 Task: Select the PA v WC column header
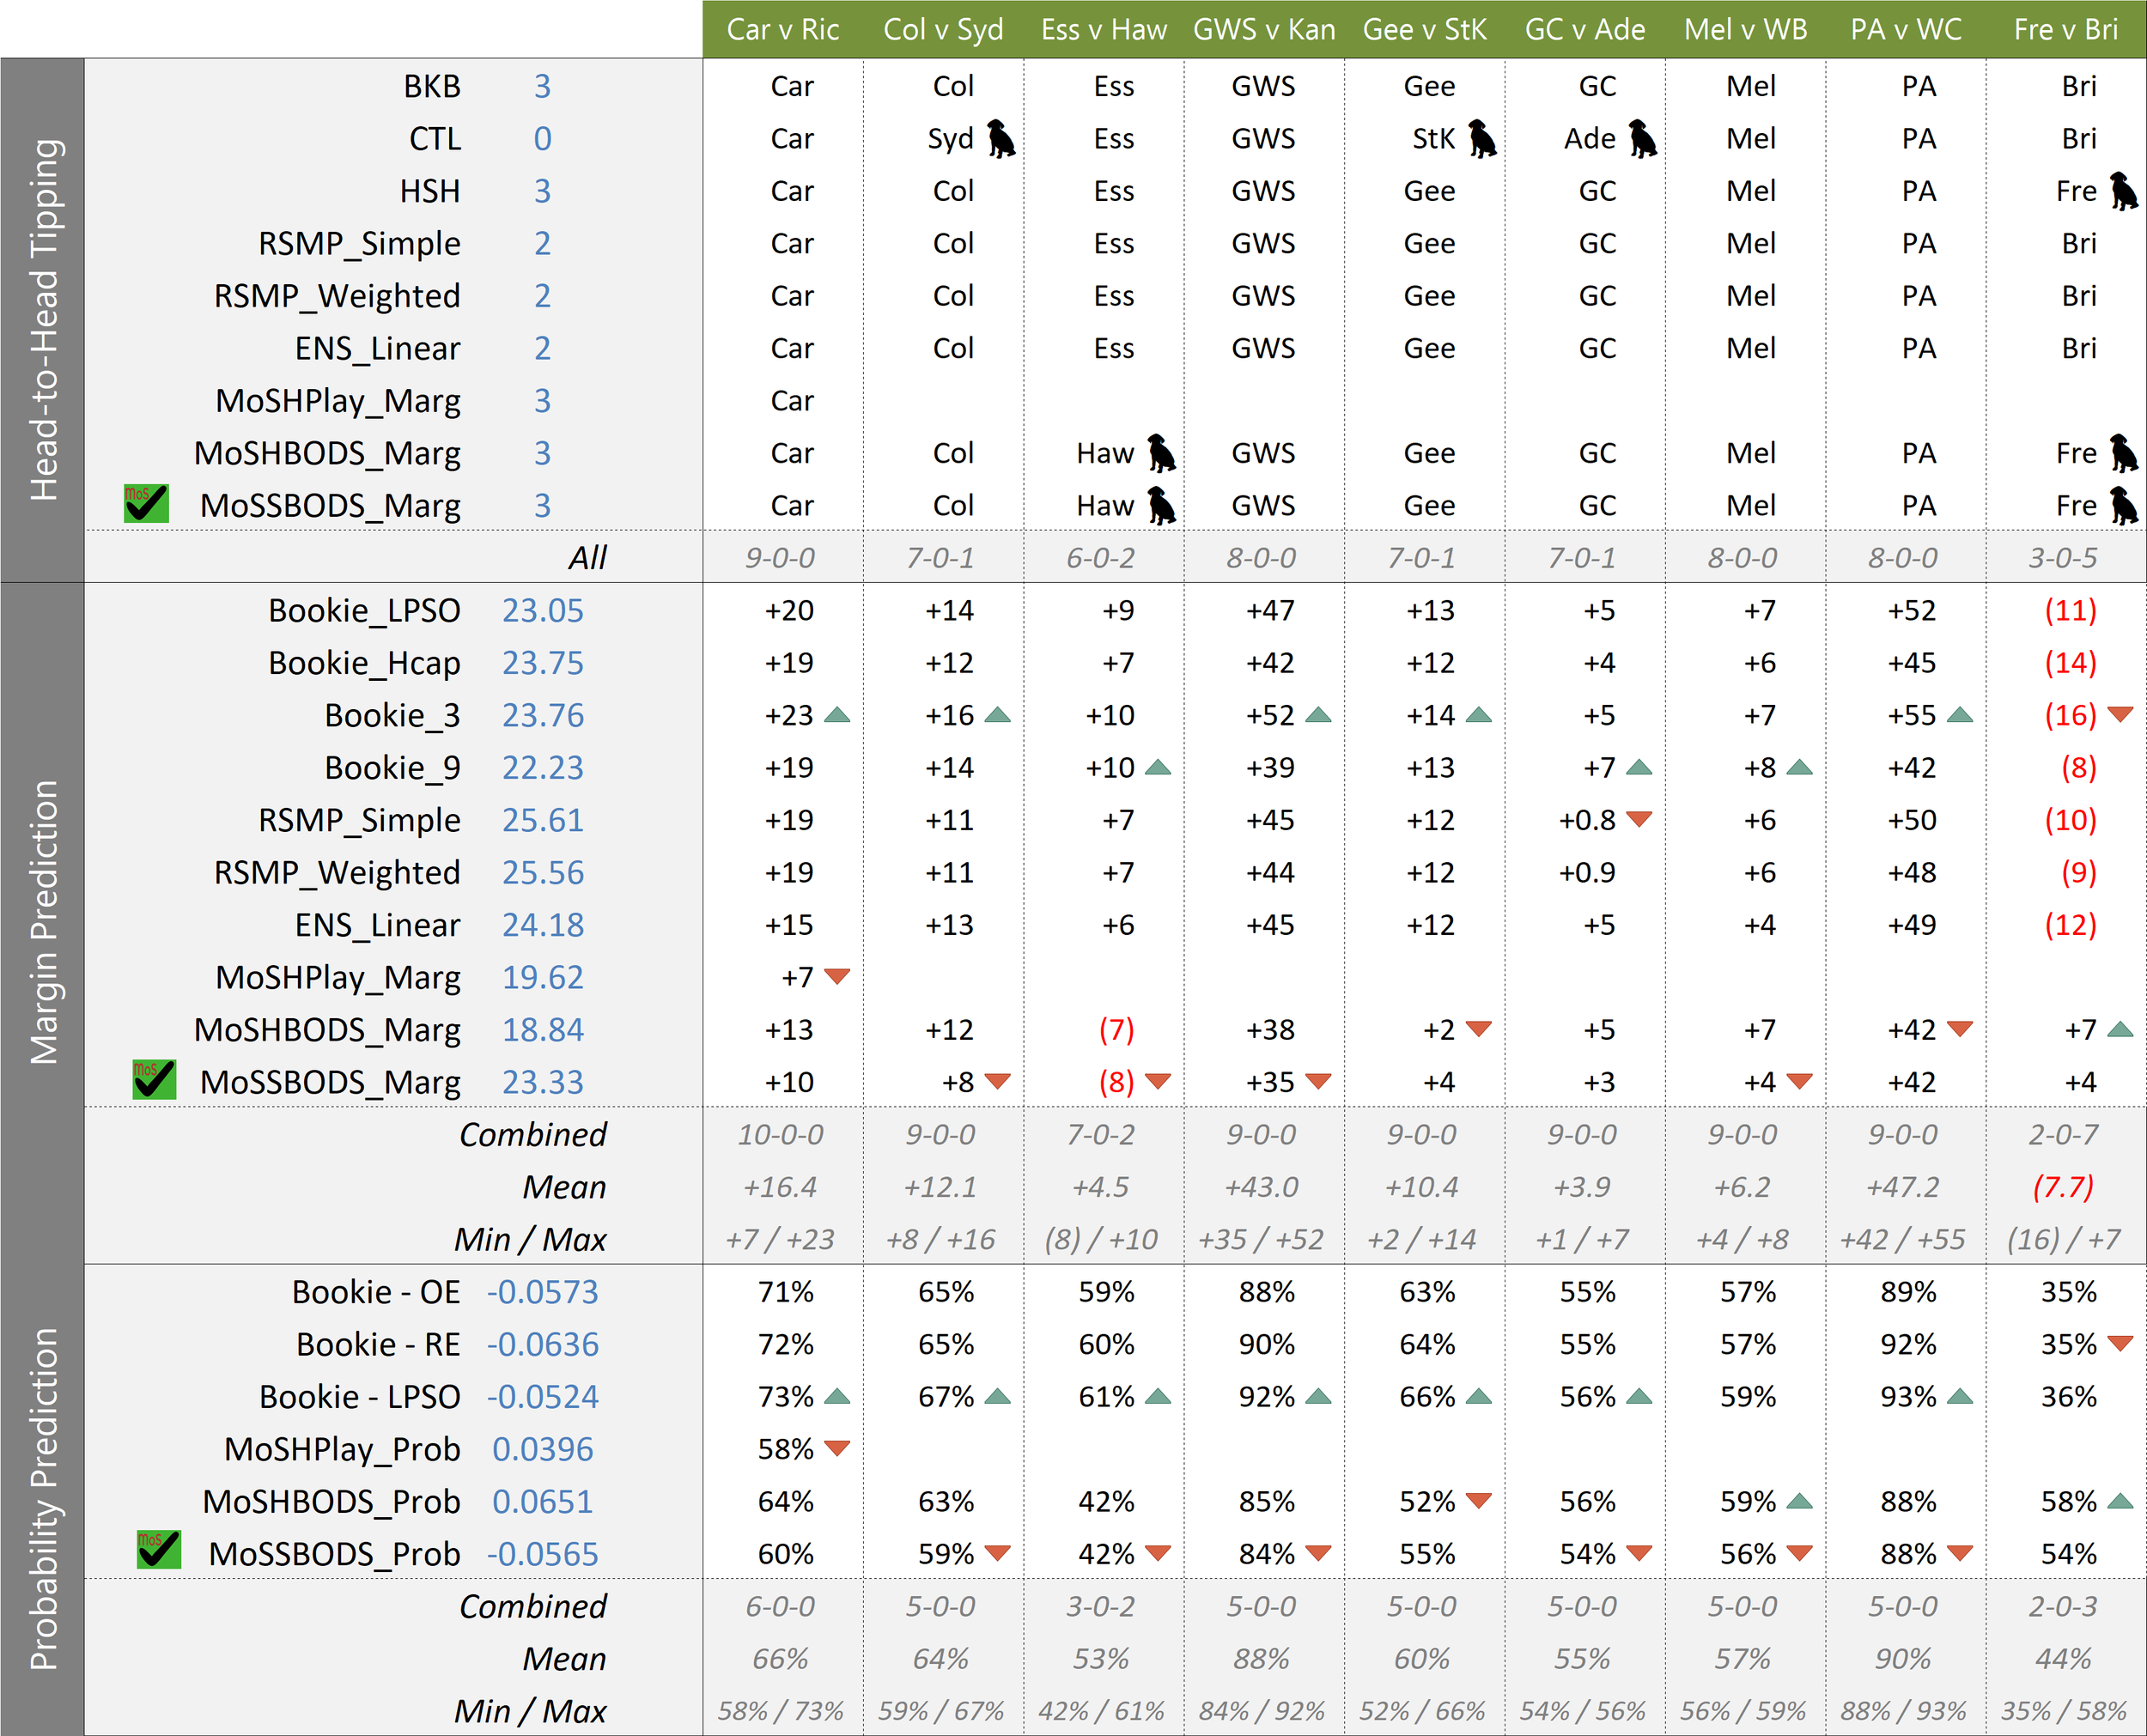[1906, 30]
